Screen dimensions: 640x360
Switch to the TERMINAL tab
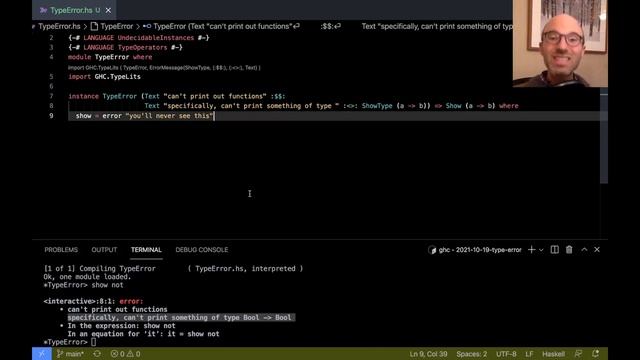(146, 250)
